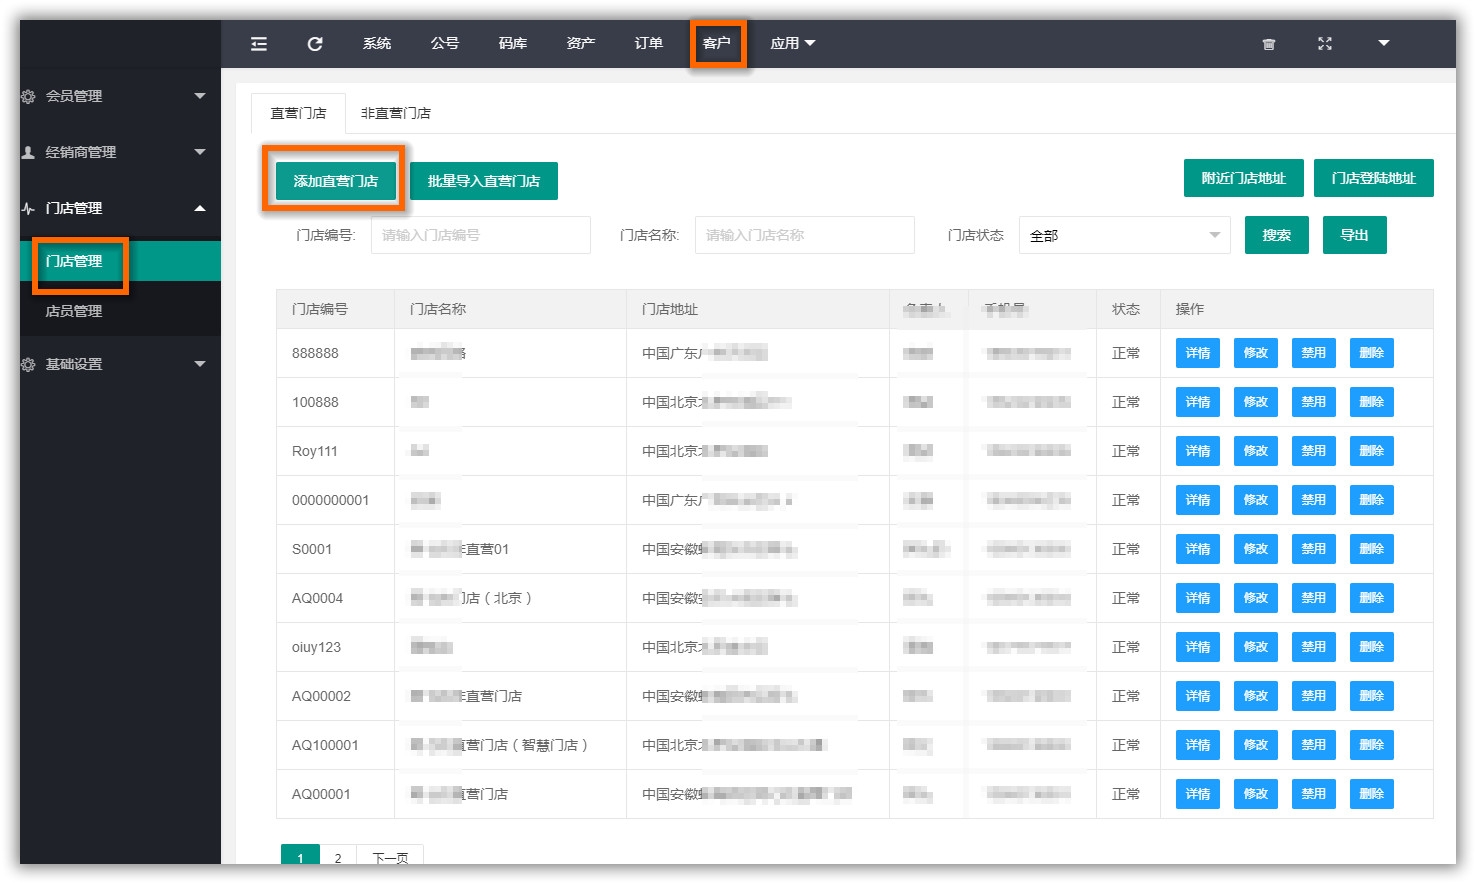The height and width of the screenshot is (884, 1476).
Task: Click 禁用 for store oiuy123
Action: click(1314, 647)
